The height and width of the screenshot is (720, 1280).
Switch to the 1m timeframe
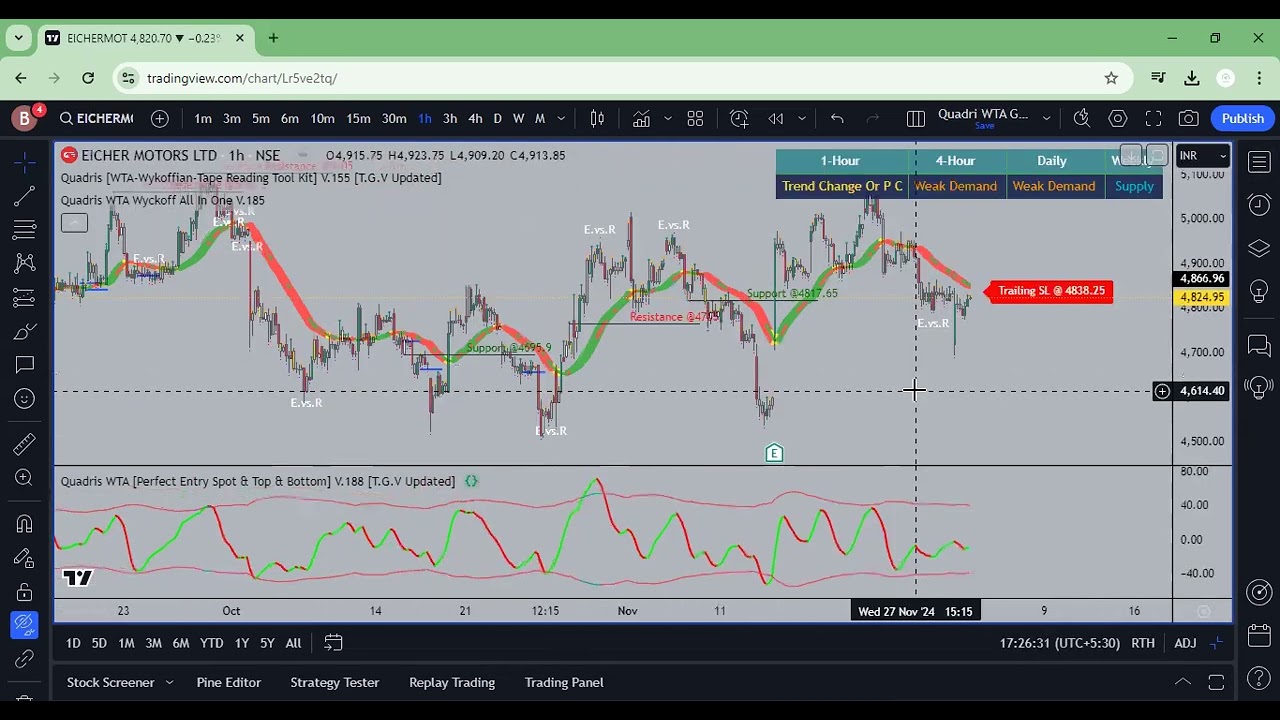click(x=203, y=118)
